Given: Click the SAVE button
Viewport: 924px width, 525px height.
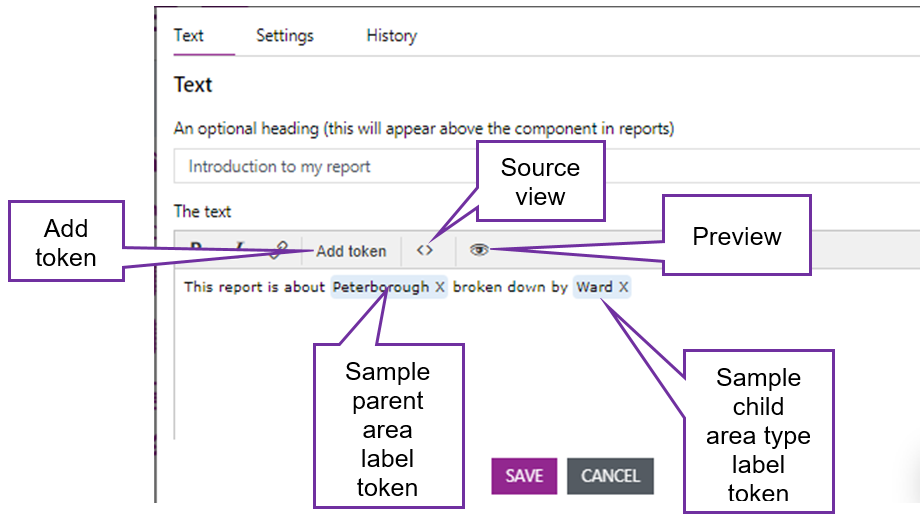Looking at the screenshot, I should point(524,476).
